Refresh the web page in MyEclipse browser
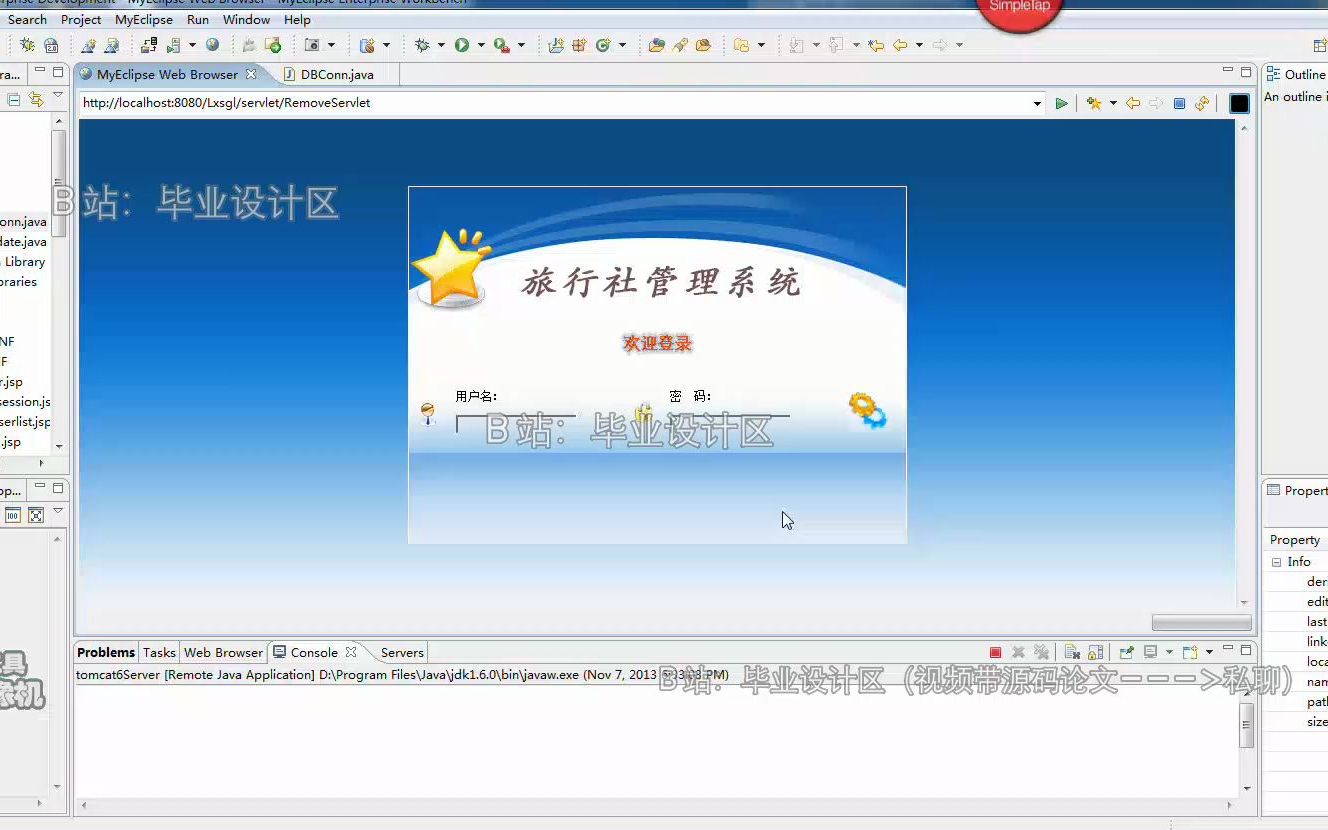 point(1202,103)
